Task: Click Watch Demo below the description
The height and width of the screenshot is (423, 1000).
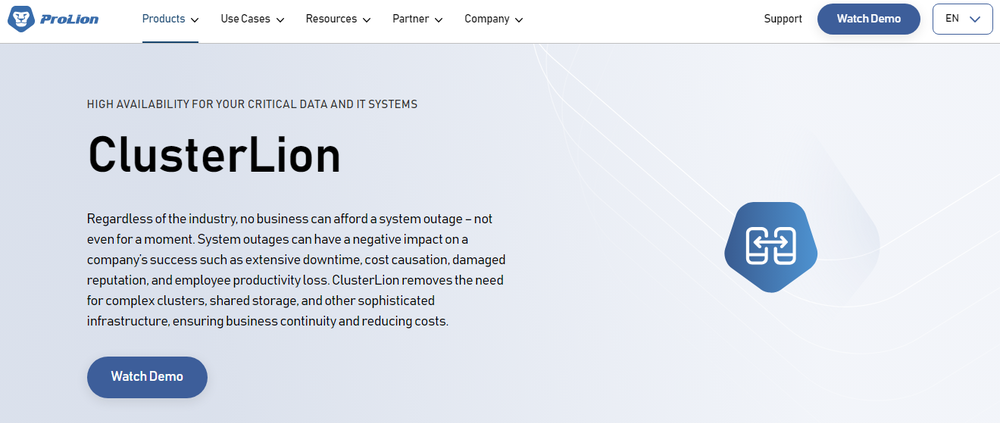Action: click(147, 377)
